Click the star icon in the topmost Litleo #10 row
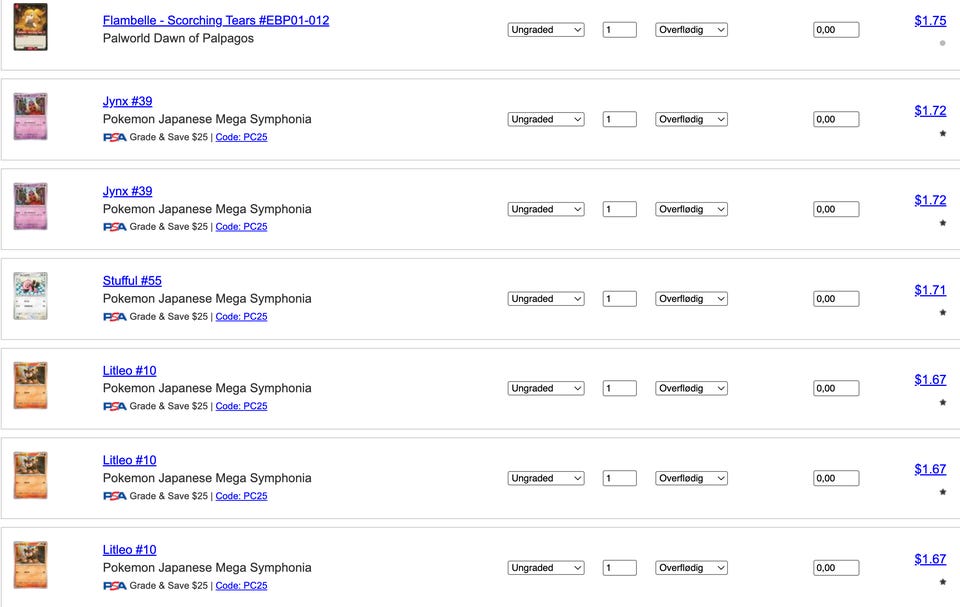 click(943, 402)
